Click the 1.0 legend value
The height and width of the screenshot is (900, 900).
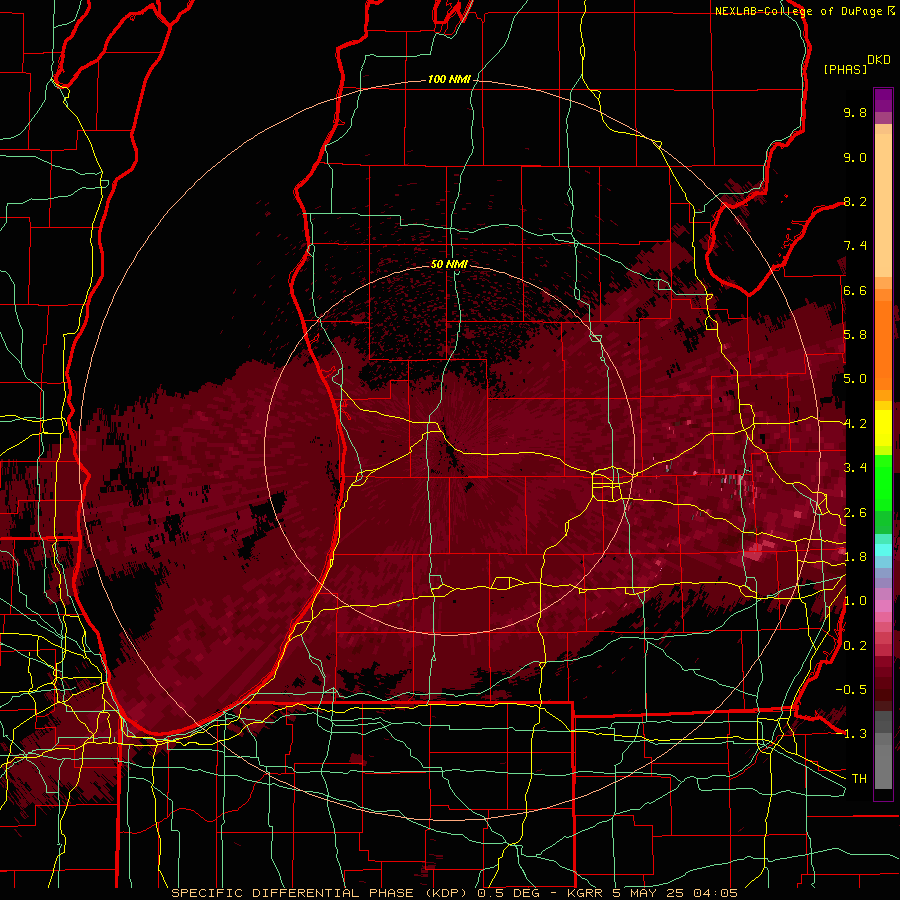click(855, 601)
